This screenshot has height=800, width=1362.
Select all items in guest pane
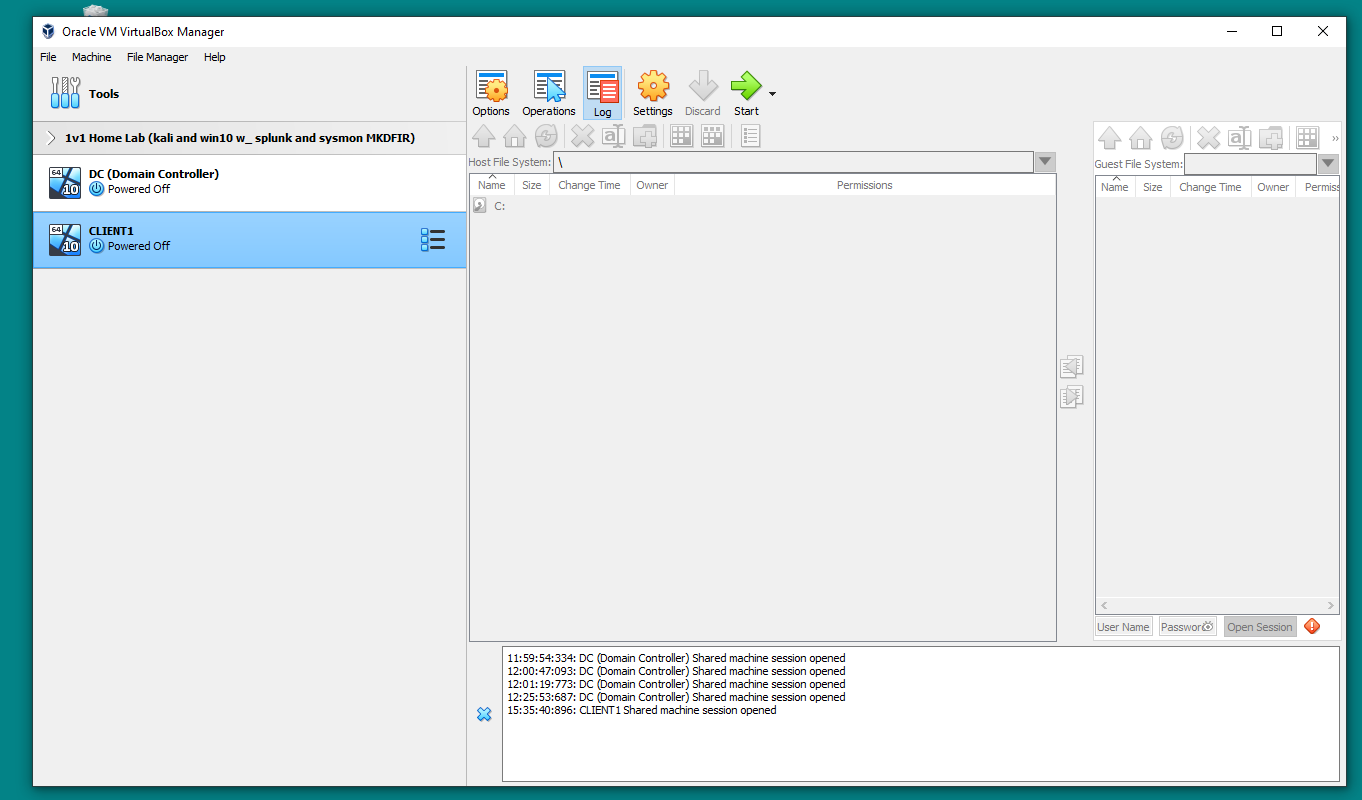pos(1307,138)
